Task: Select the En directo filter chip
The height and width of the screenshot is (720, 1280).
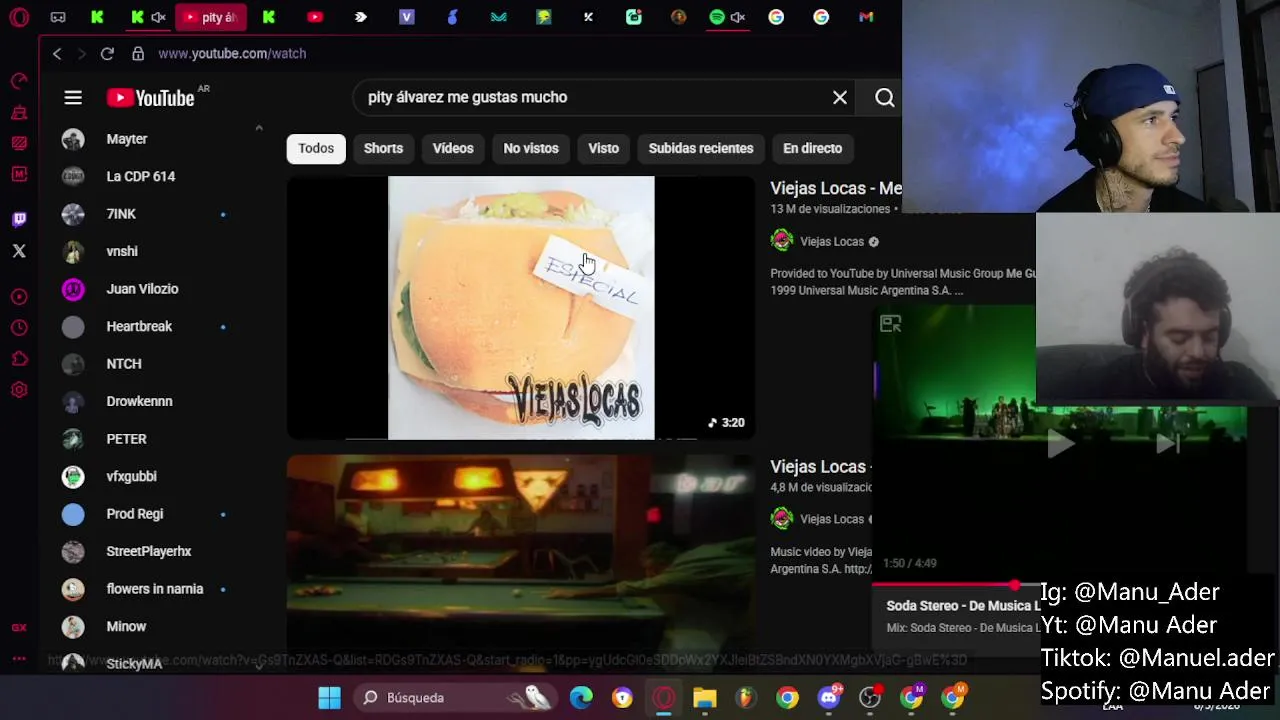Action: pyautogui.click(x=812, y=148)
